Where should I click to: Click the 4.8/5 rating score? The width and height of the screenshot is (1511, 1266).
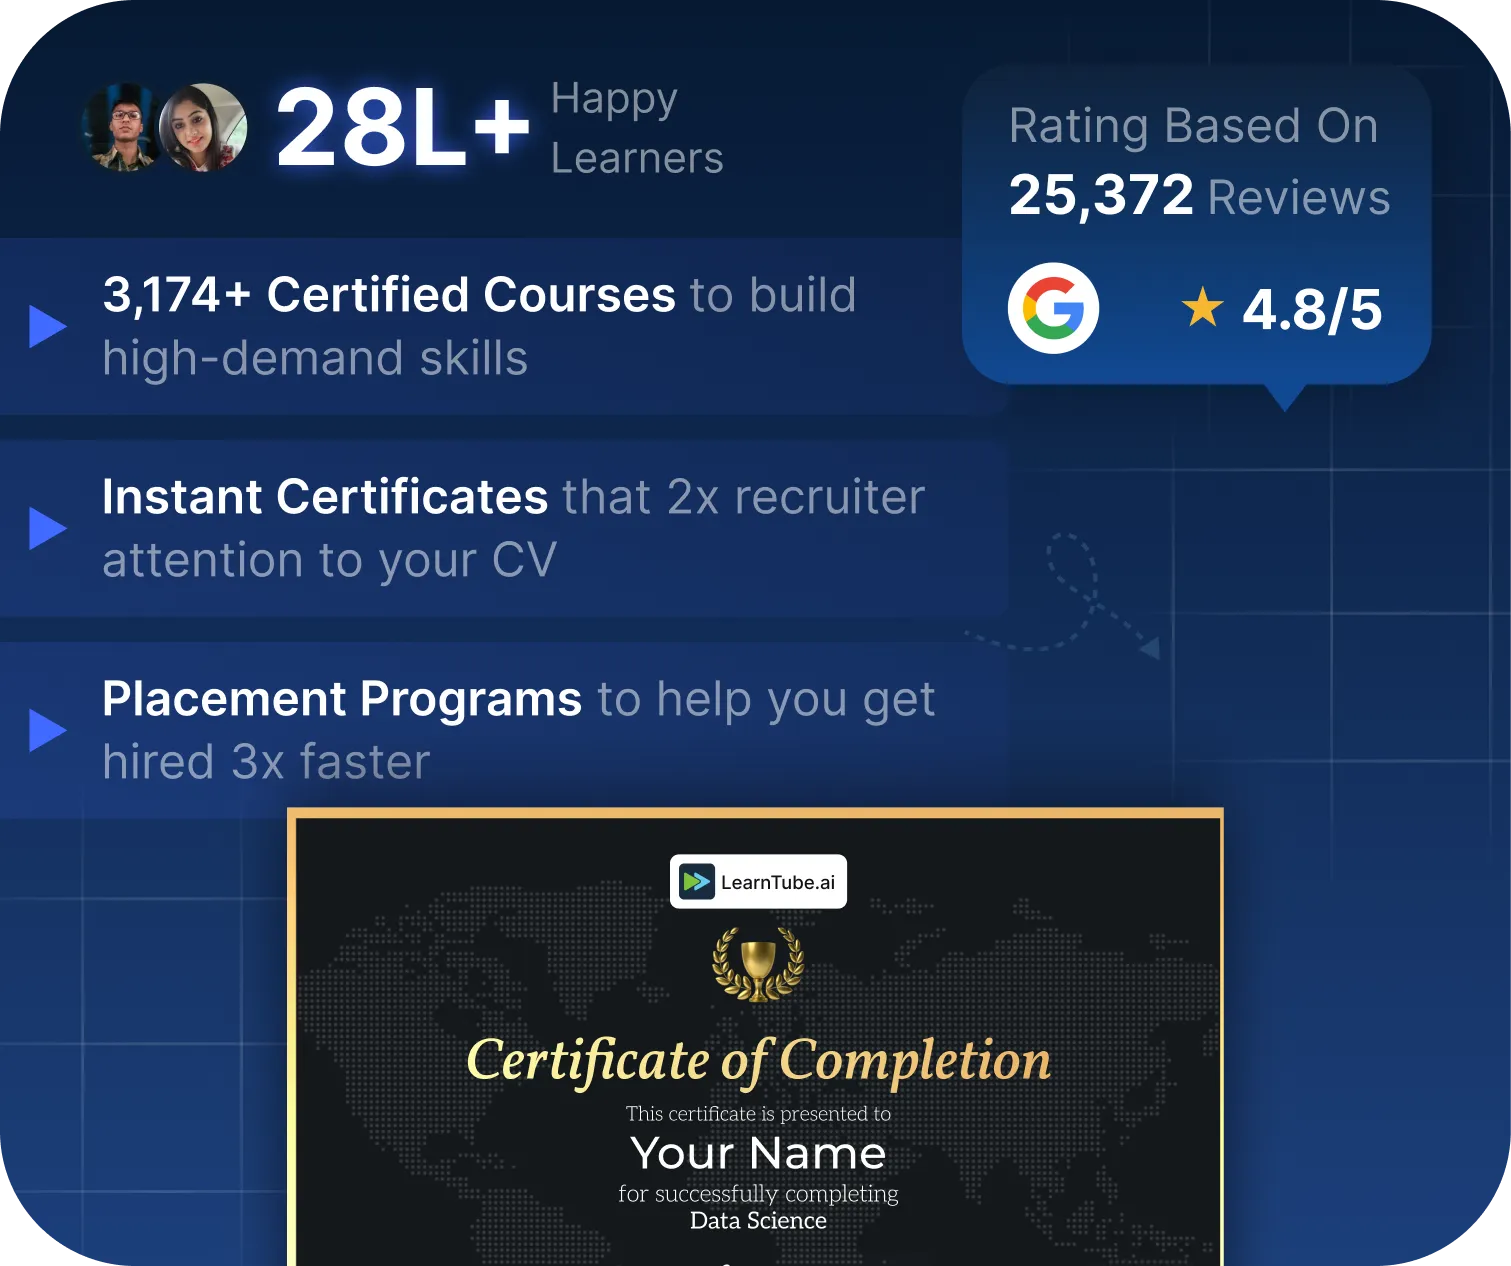coord(1311,310)
